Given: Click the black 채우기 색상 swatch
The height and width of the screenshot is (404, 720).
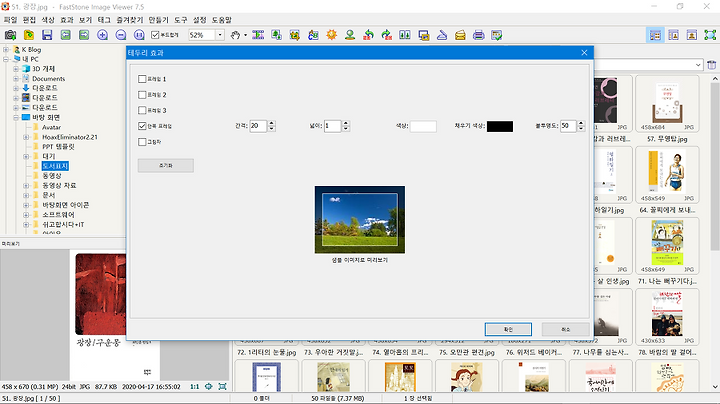Looking at the screenshot, I should click(500, 126).
